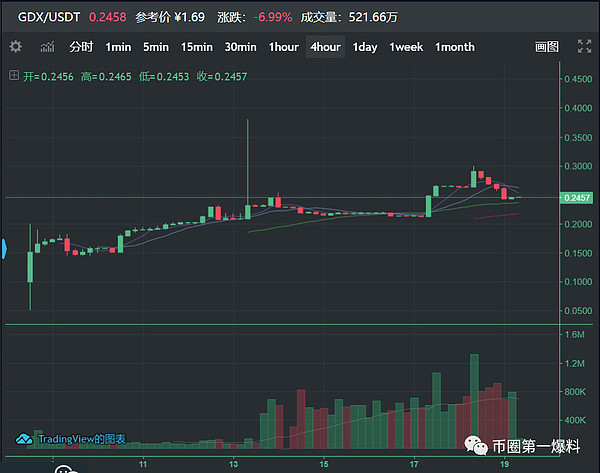The width and height of the screenshot is (600, 473).
Task: Change interval to 1day
Action: point(365,47)
